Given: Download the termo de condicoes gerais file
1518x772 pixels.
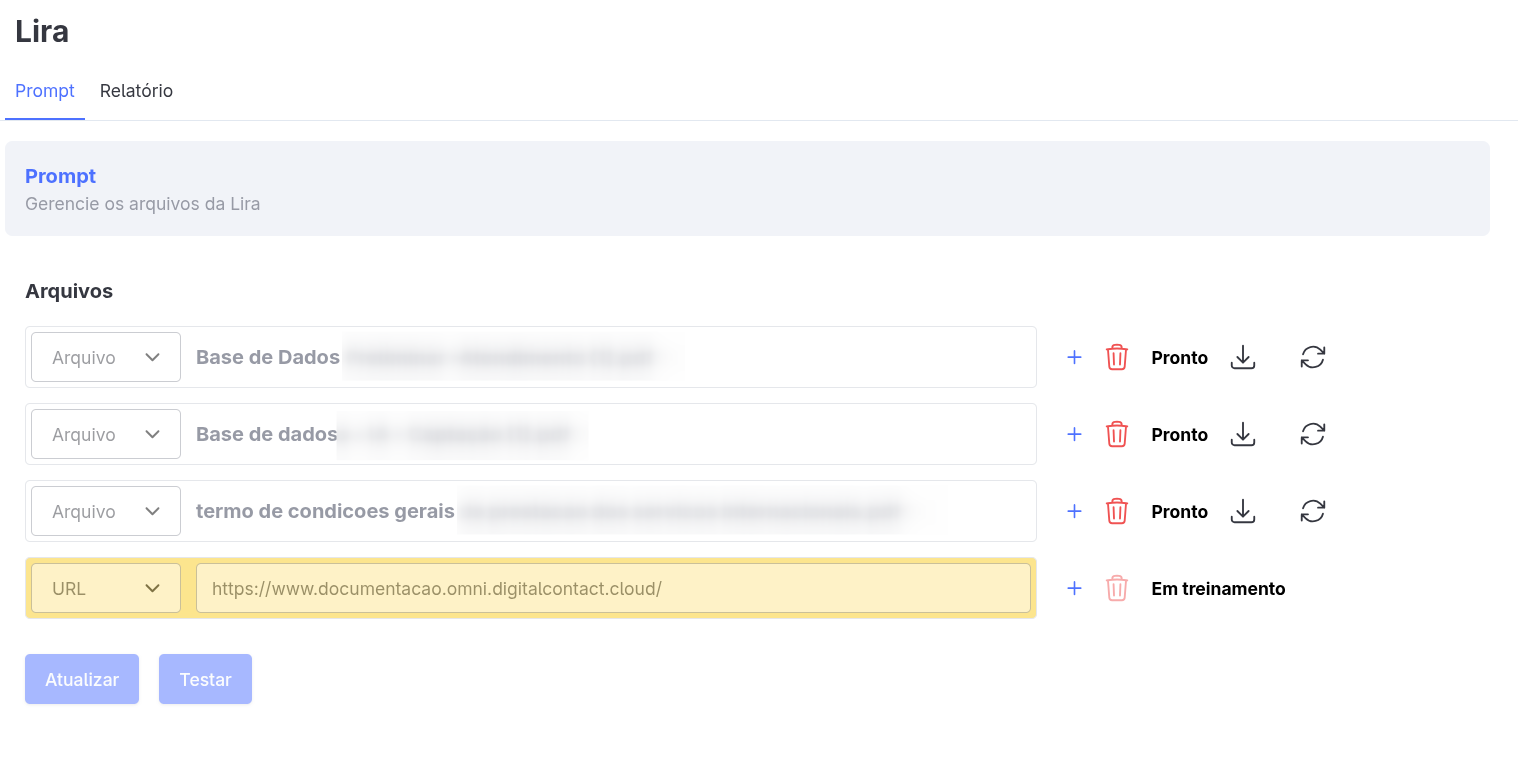Looking at the screenshot, I should [1242, 511].
